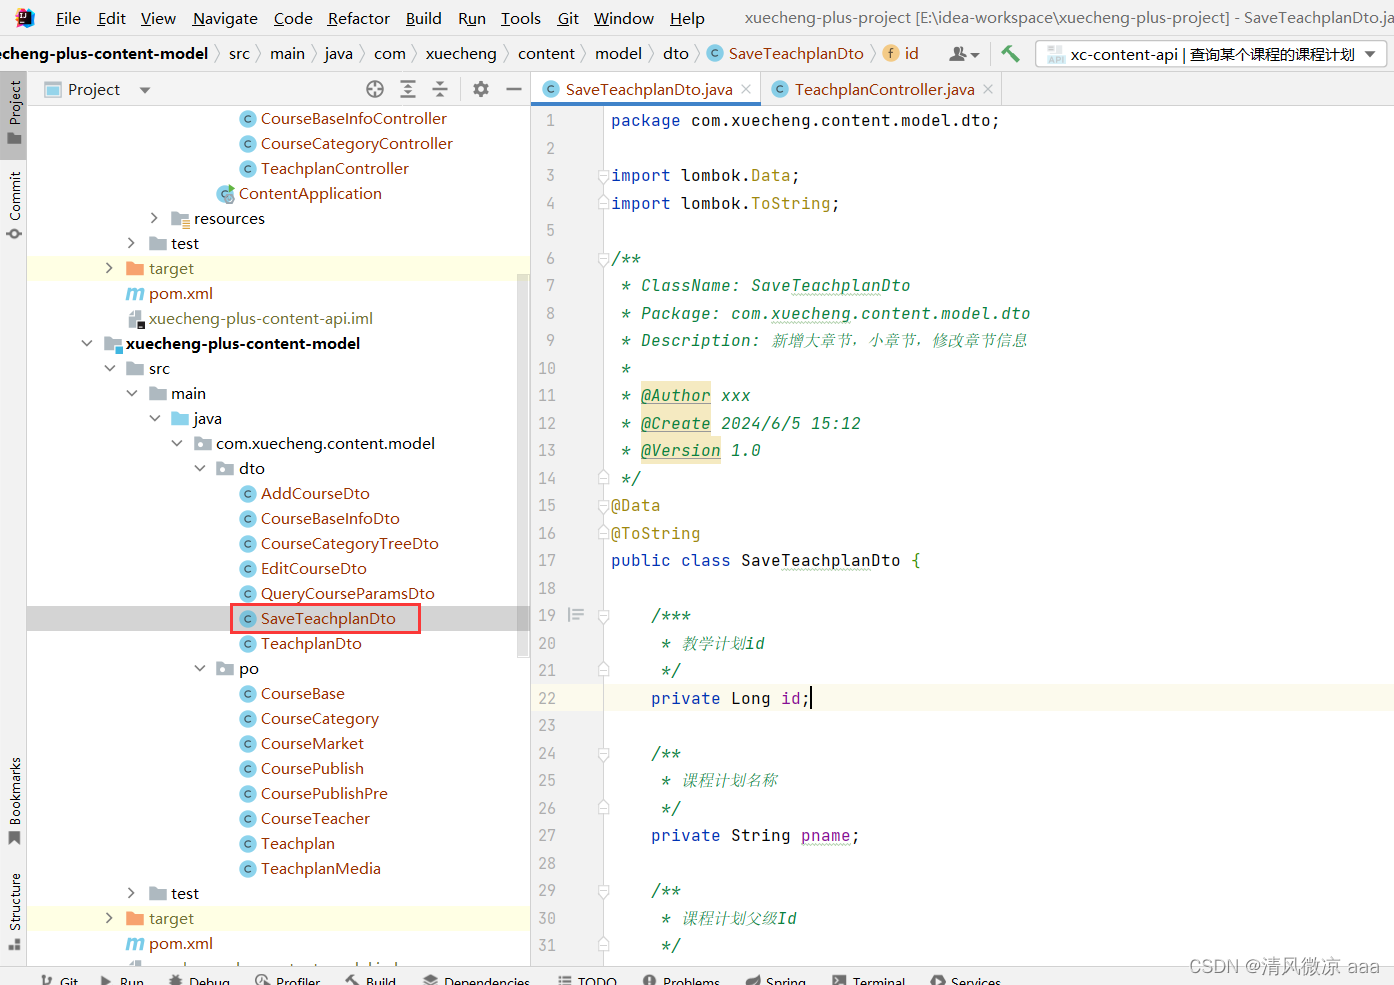This screenshot has width=1394, height=985.
Task: Click the line 19 gutter comment icon
Action: [576, 615]
